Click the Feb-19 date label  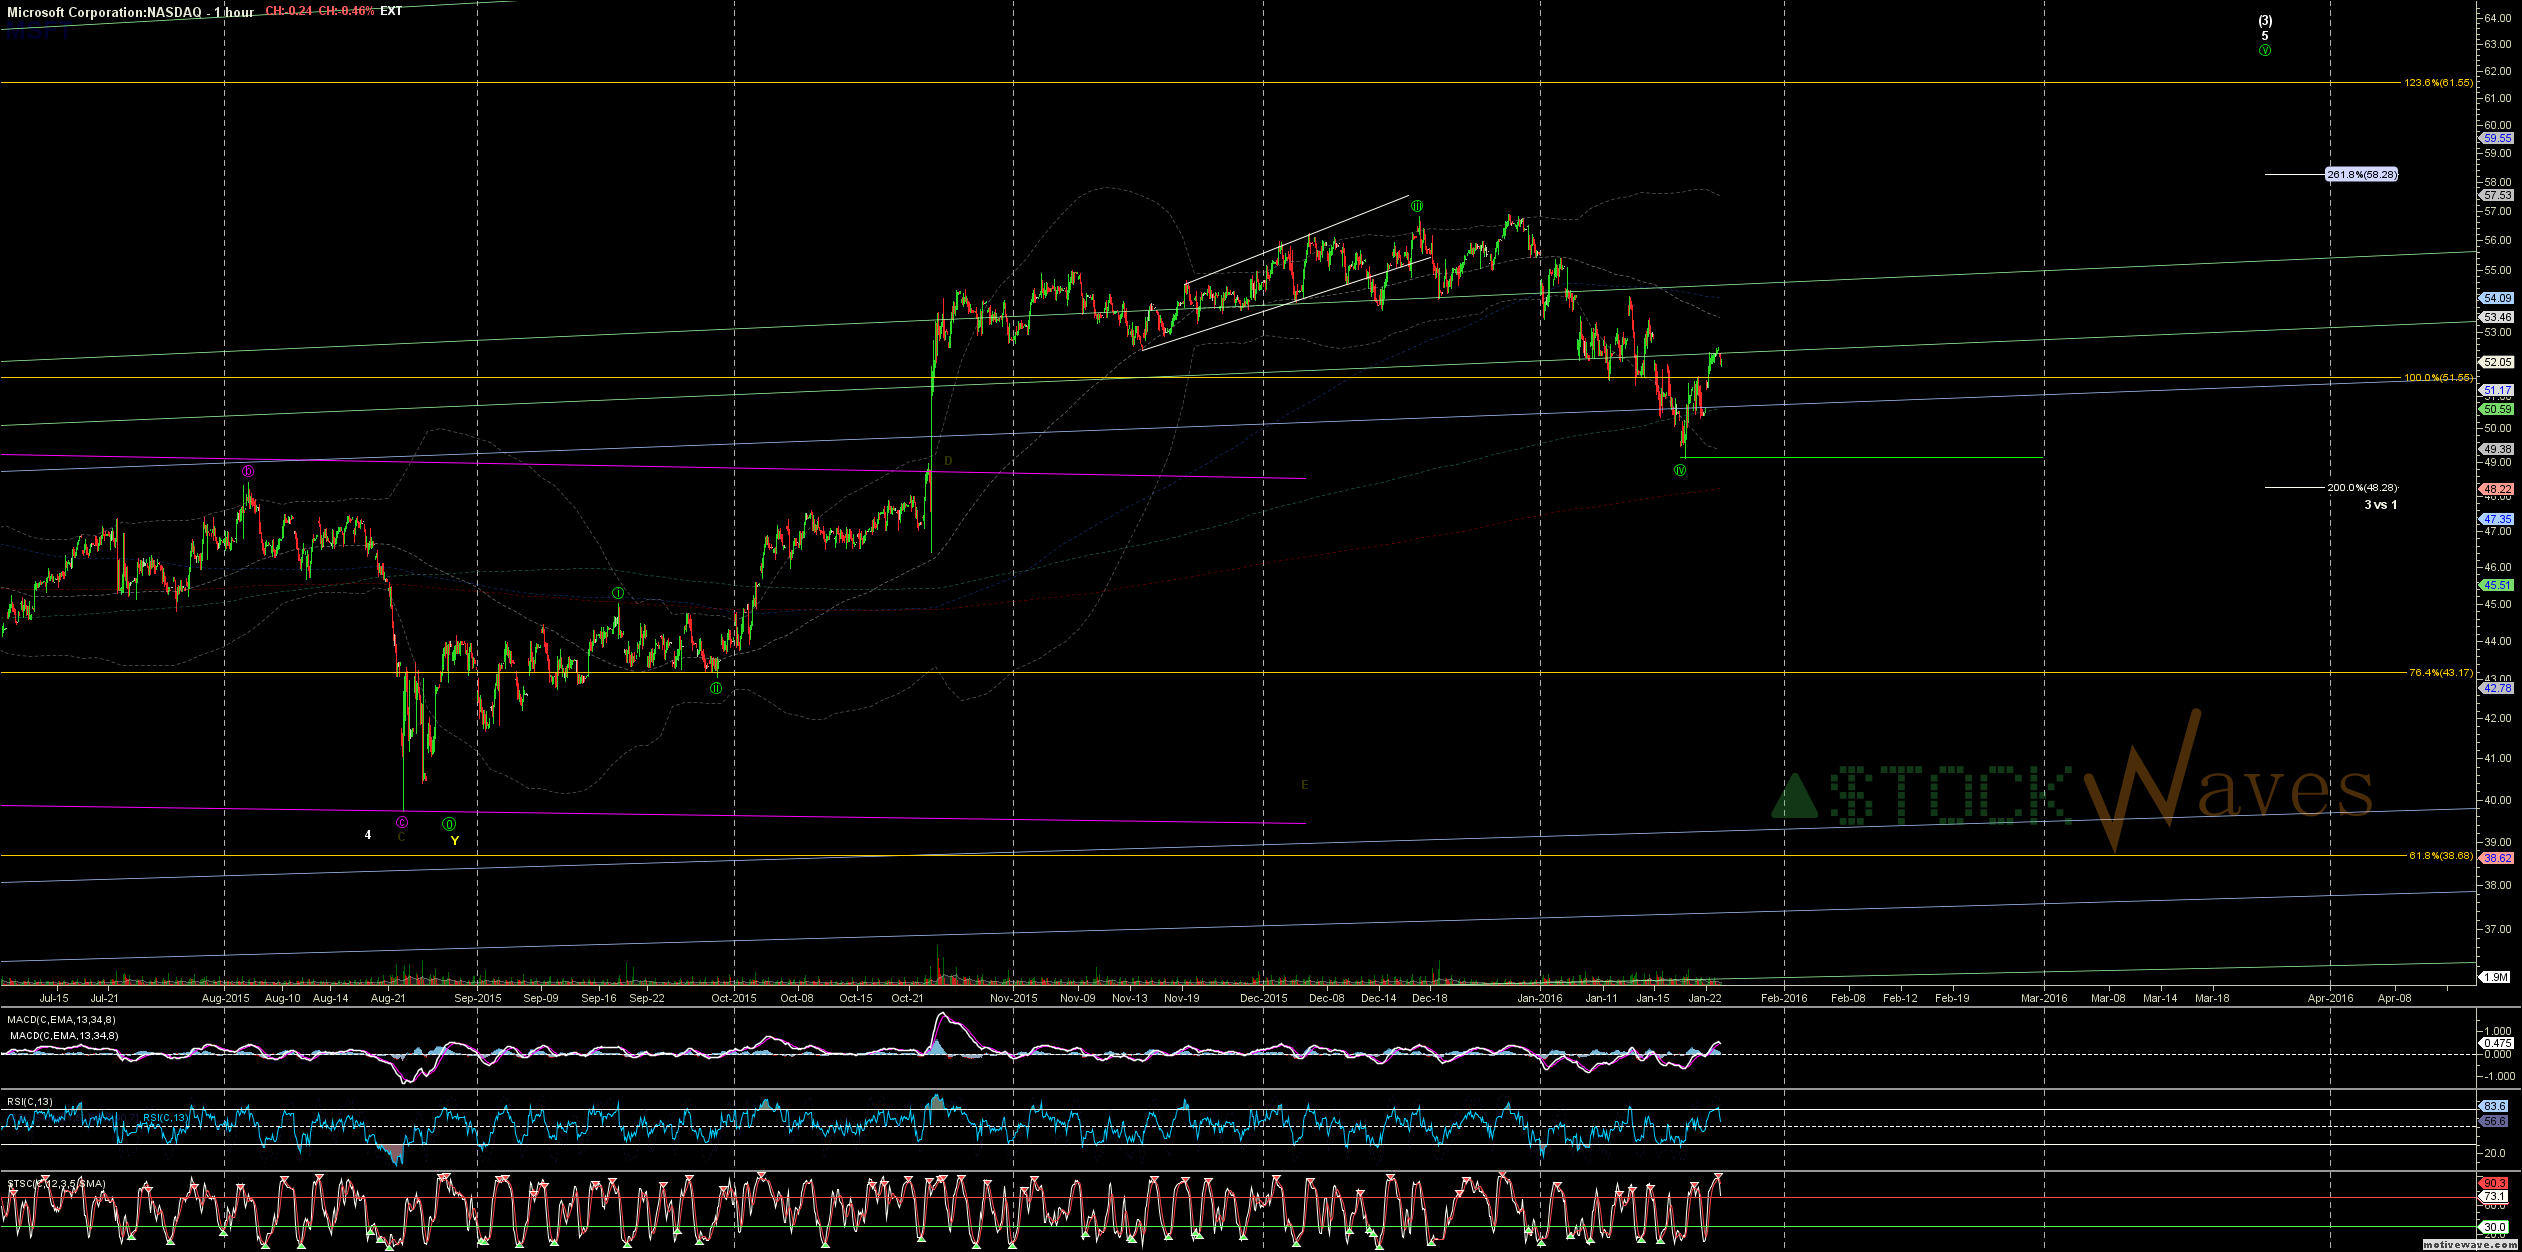(x=1952, y=998)
